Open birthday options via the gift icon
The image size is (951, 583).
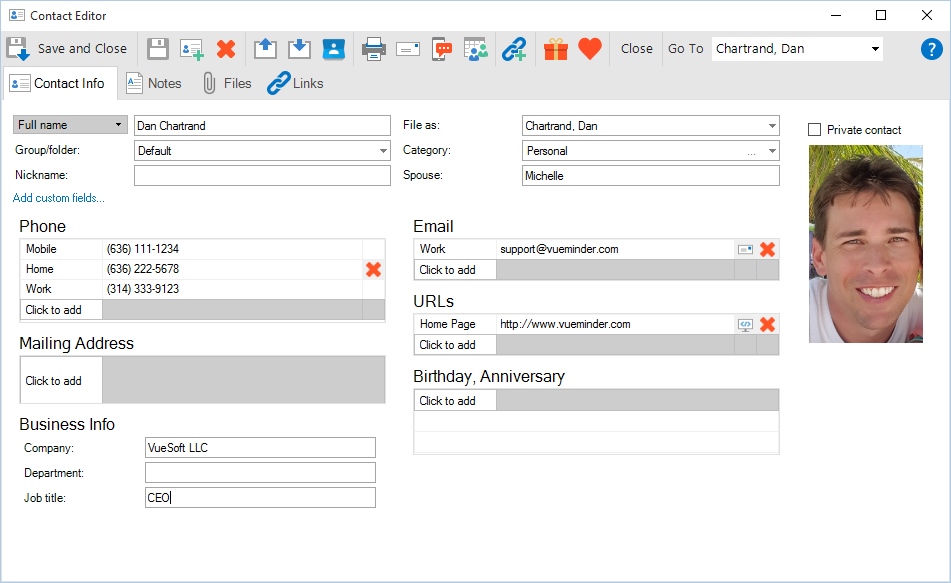point(556,47)
